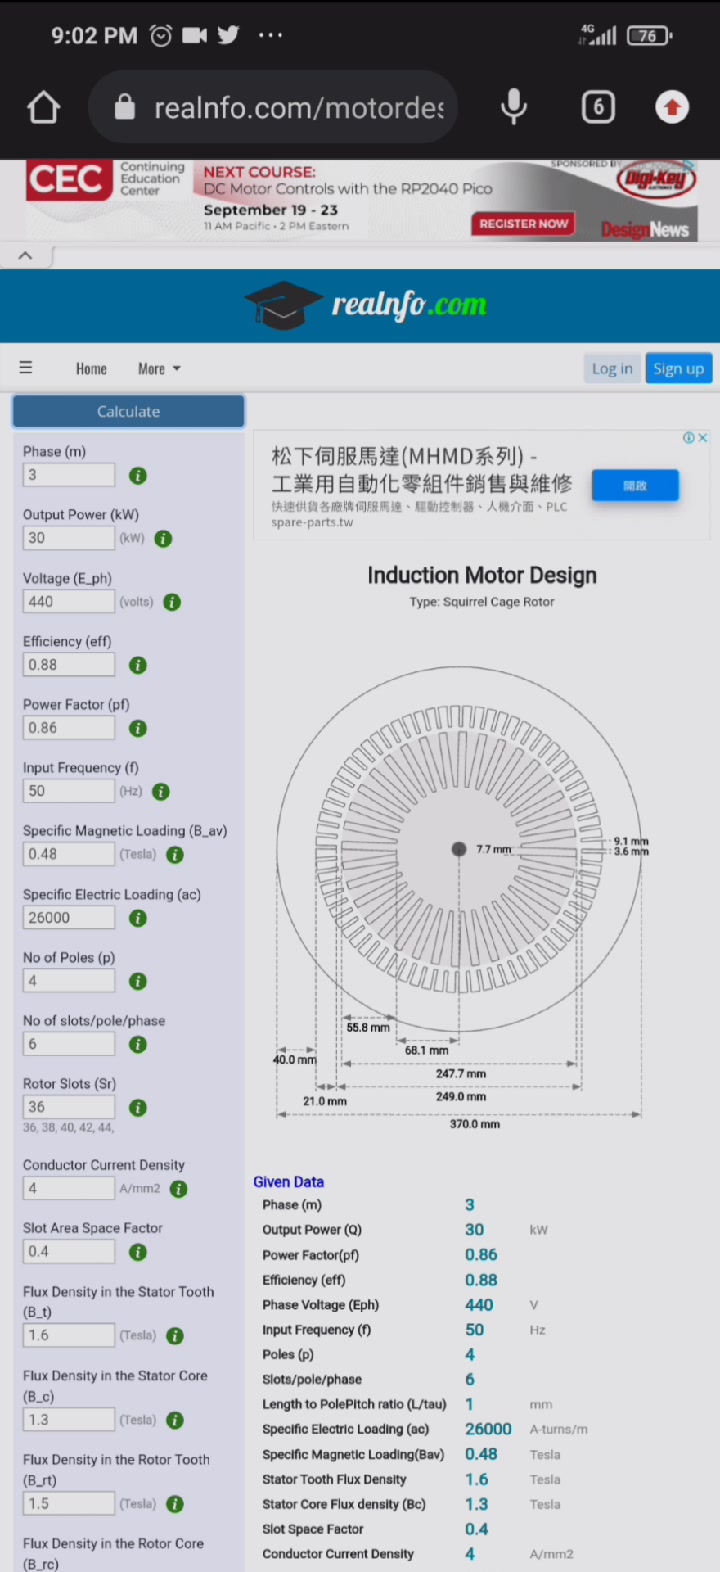The width and height of the screenshot is (720, 1572).
Task: Click the Sign up button
Action: tap(679, 369)
